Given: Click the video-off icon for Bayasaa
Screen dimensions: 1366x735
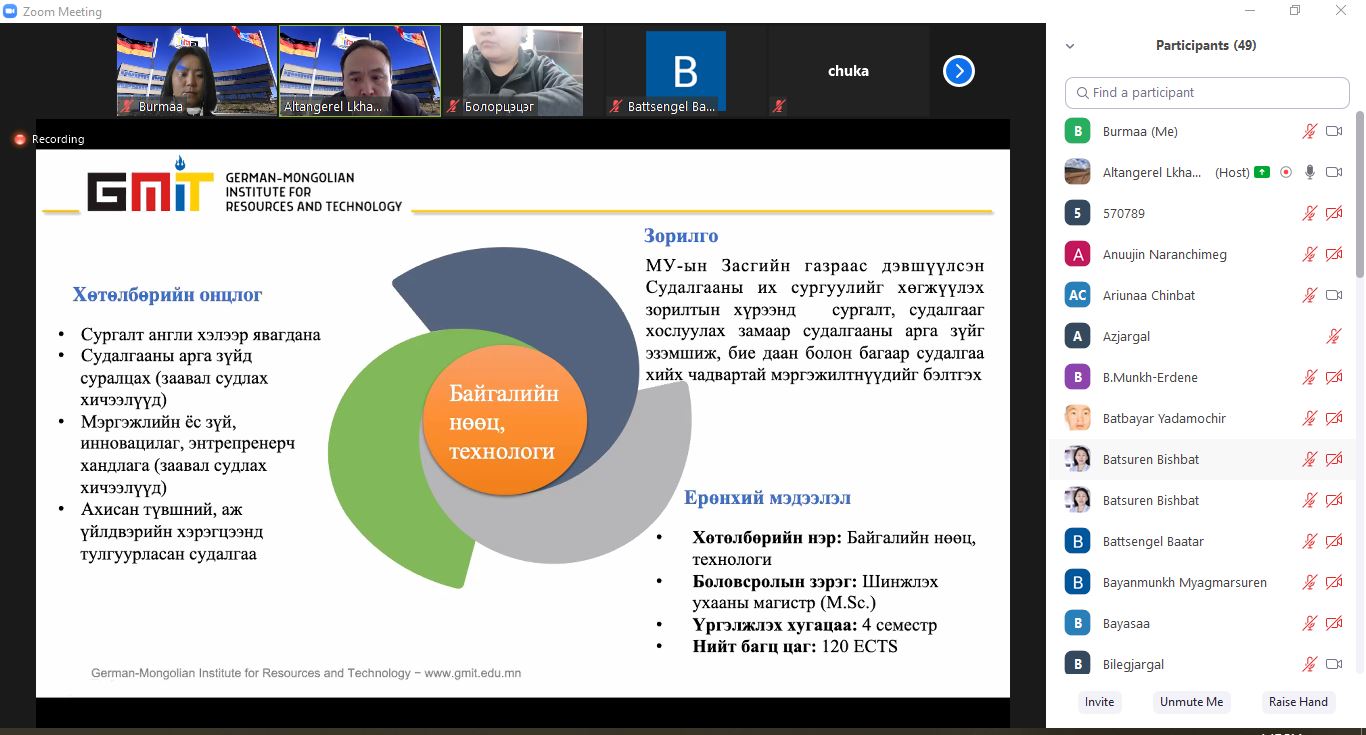Looking at the screenshot, I should pos(1334,623).
